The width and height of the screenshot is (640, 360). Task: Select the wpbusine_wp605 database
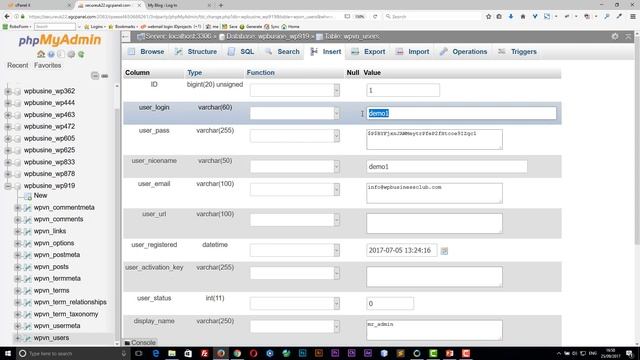pyautogui.click(x=49, y=138)
